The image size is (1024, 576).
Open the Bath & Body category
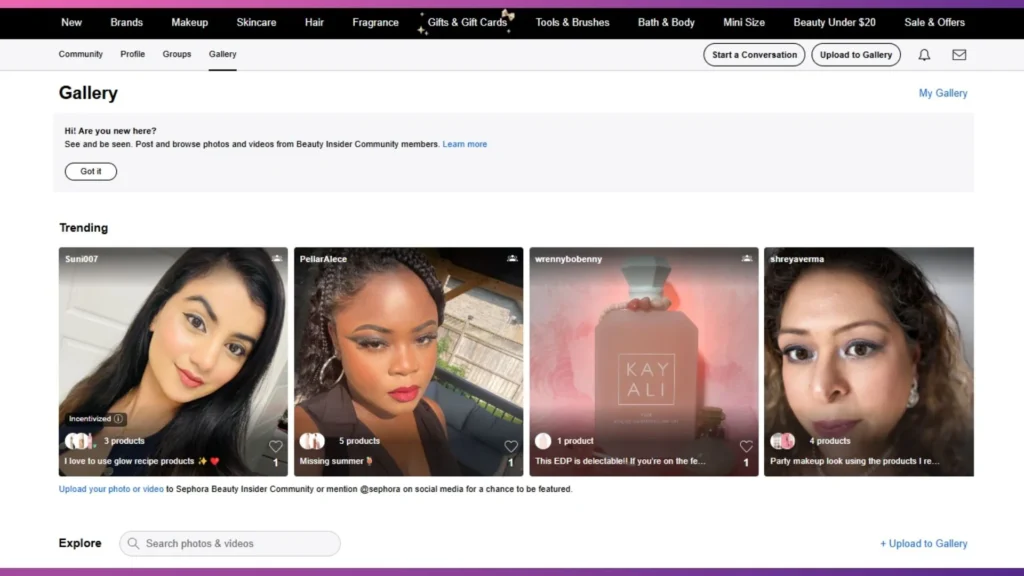click(666, 22)
